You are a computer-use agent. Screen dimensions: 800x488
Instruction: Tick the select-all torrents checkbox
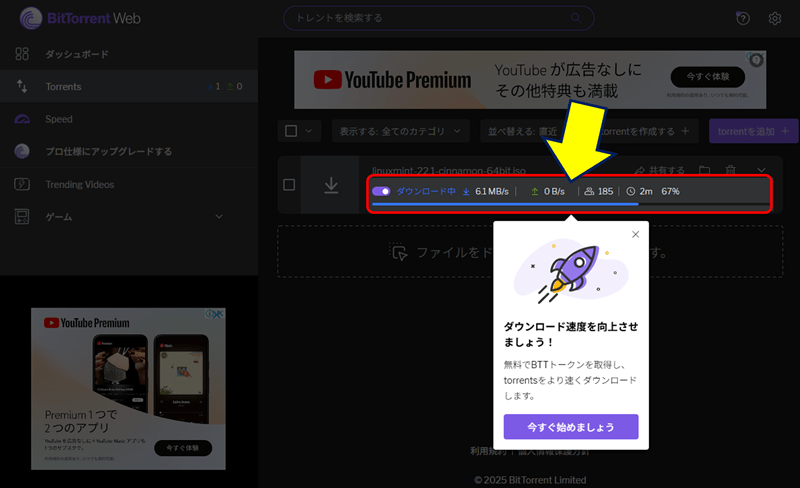click(291, 131)
